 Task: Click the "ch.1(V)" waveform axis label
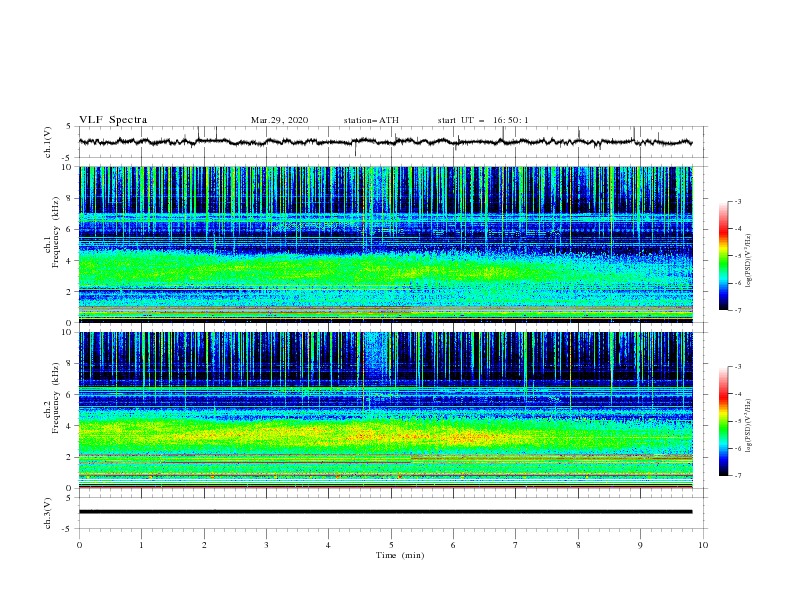(48, 142)
